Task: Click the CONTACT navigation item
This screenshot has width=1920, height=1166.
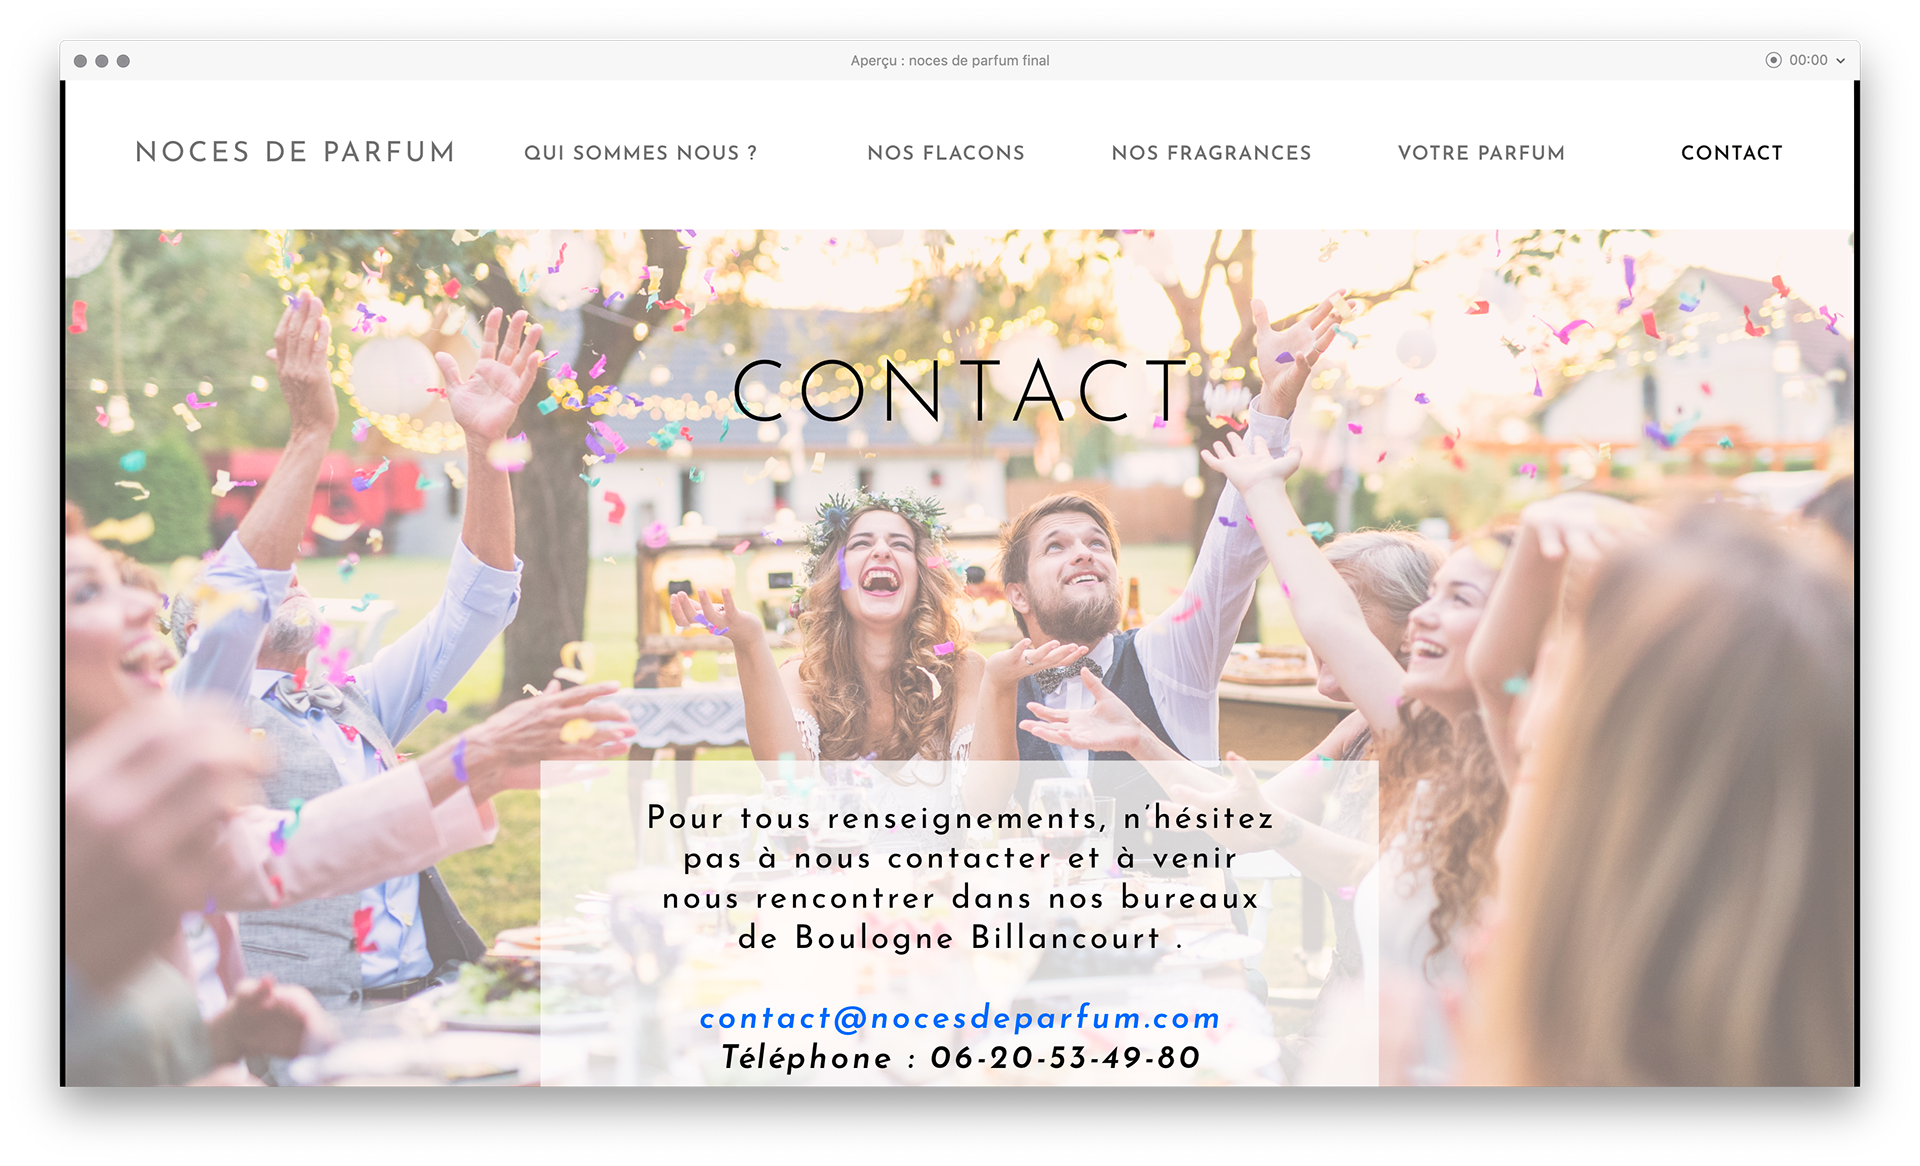Action: pos(1732,153)
